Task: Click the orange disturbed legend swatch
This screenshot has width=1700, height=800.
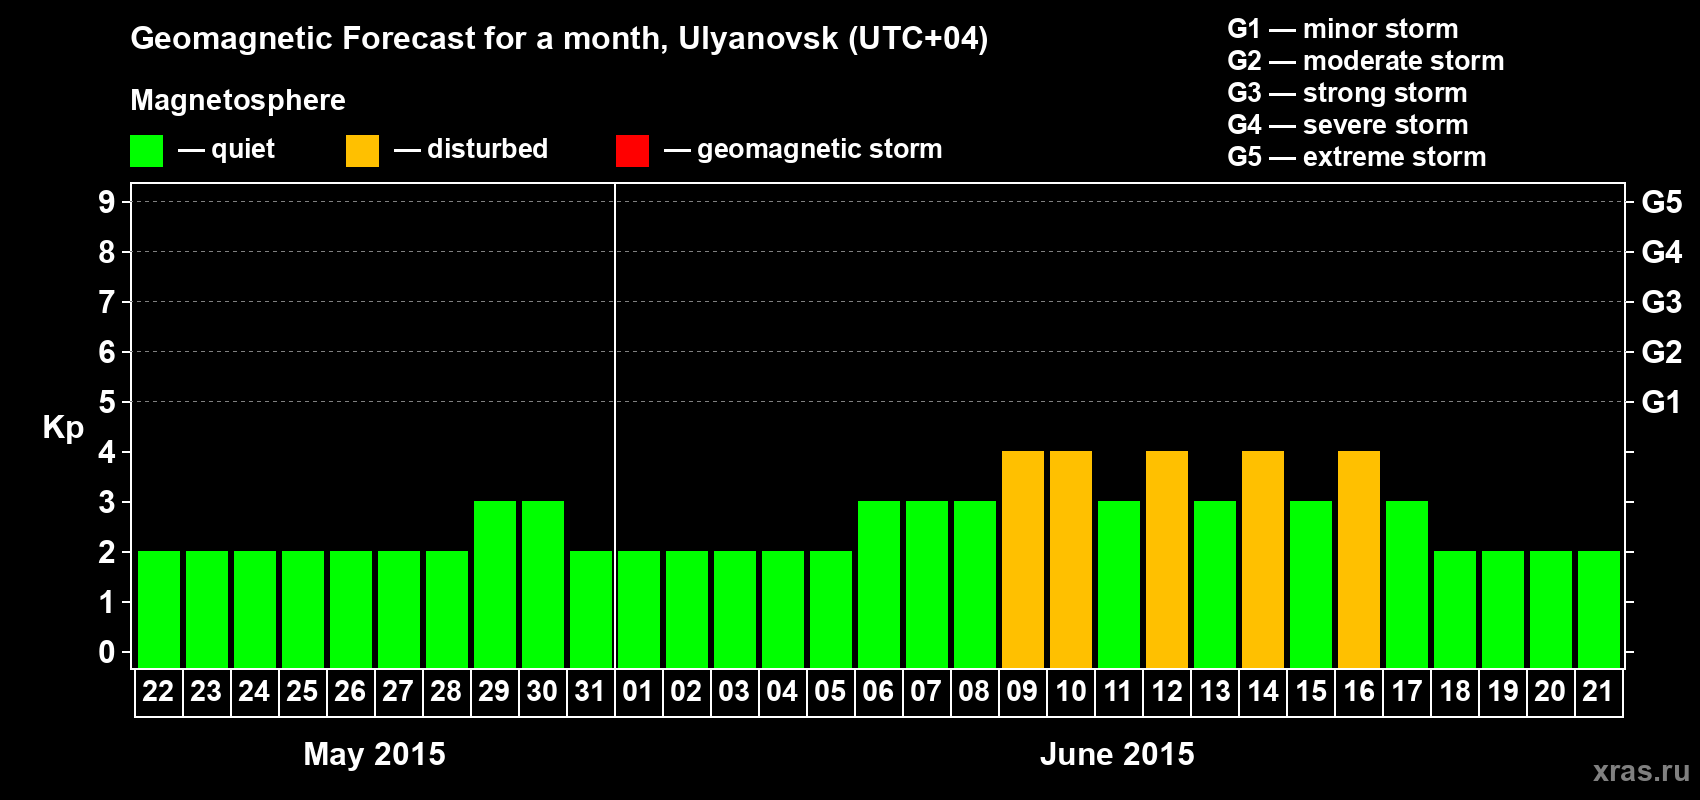Action: (x=362, y=151)
